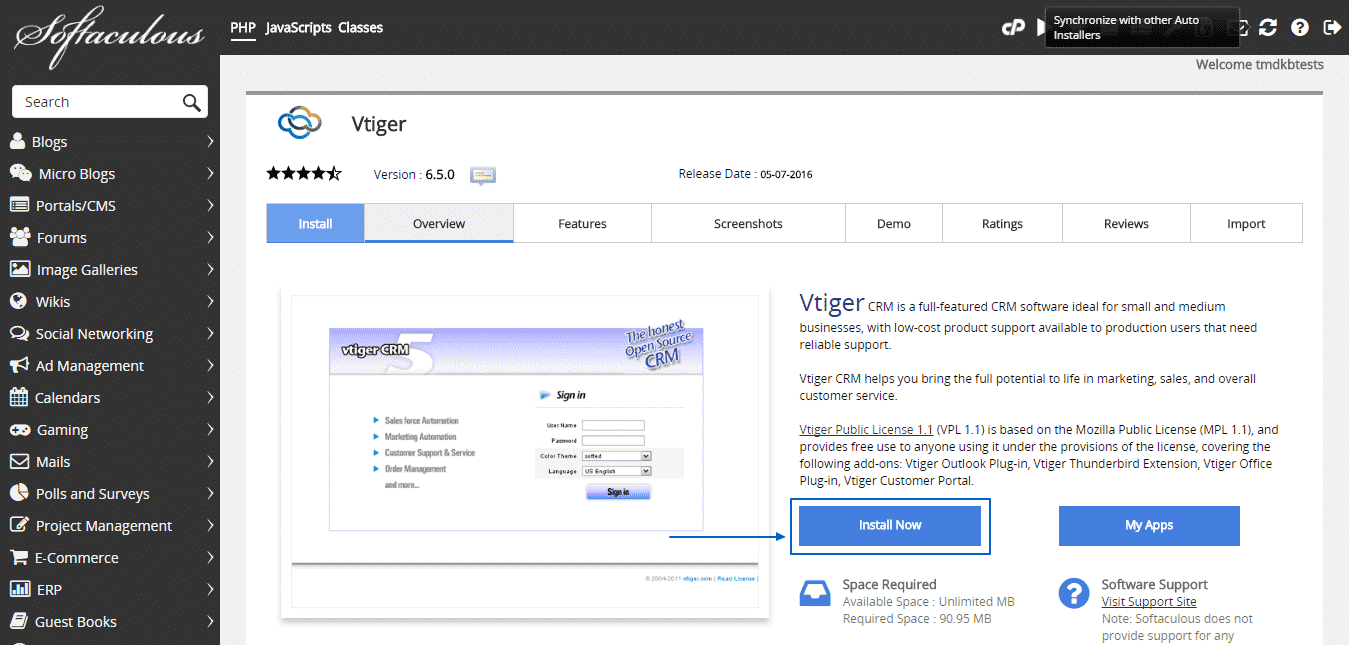Screen dimensions: 1349x645
Task: Open the Gaming category label
Action: [63, 429]
